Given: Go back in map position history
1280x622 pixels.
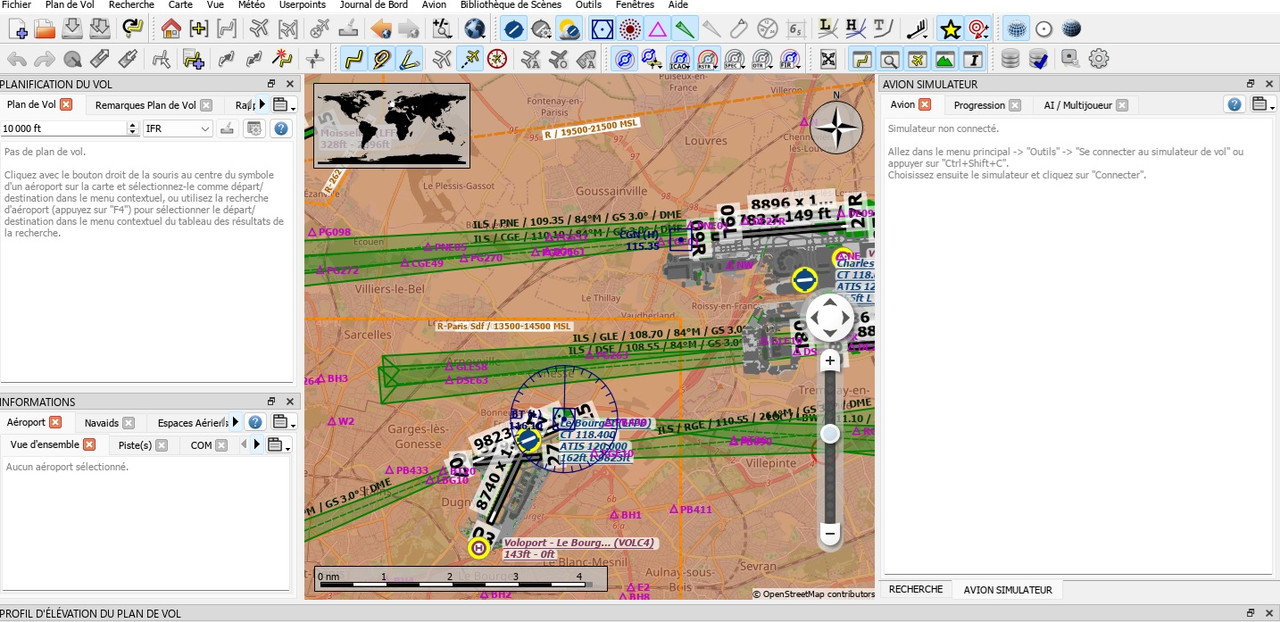Looking at the screenshot, I should tap(381, 29).
